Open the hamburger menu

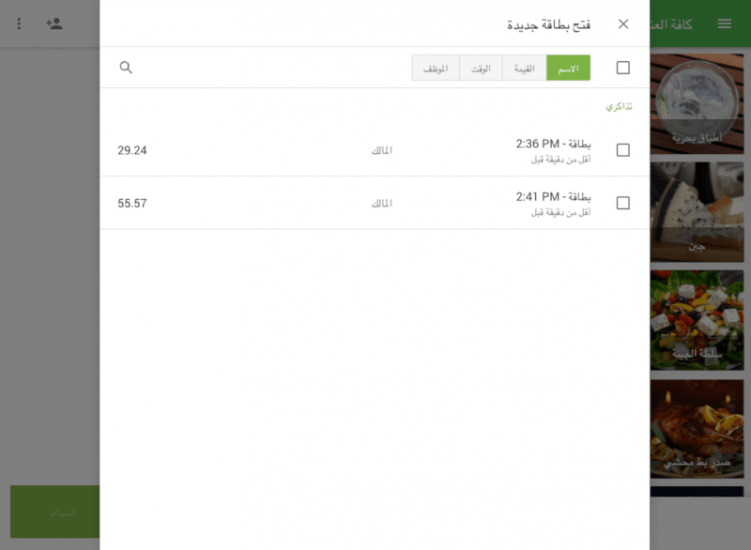pos(724,23)
